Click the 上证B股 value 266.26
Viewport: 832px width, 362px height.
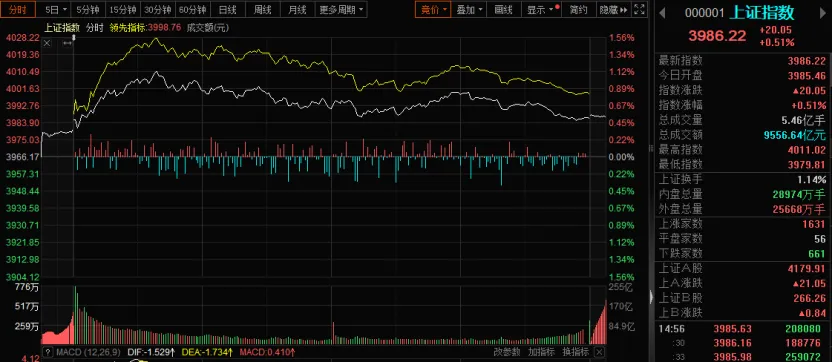tap(810, 298)
